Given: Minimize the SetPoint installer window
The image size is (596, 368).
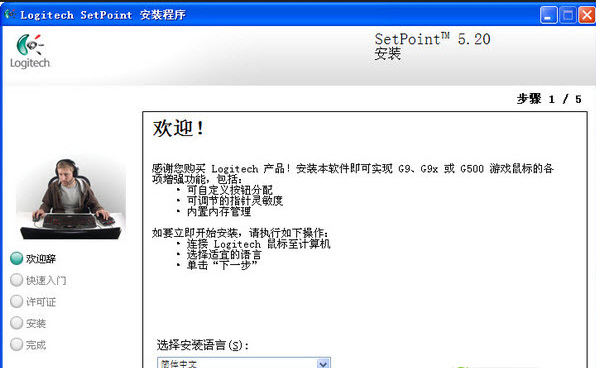Looking at the screenshot, I should tap(548, 16).
